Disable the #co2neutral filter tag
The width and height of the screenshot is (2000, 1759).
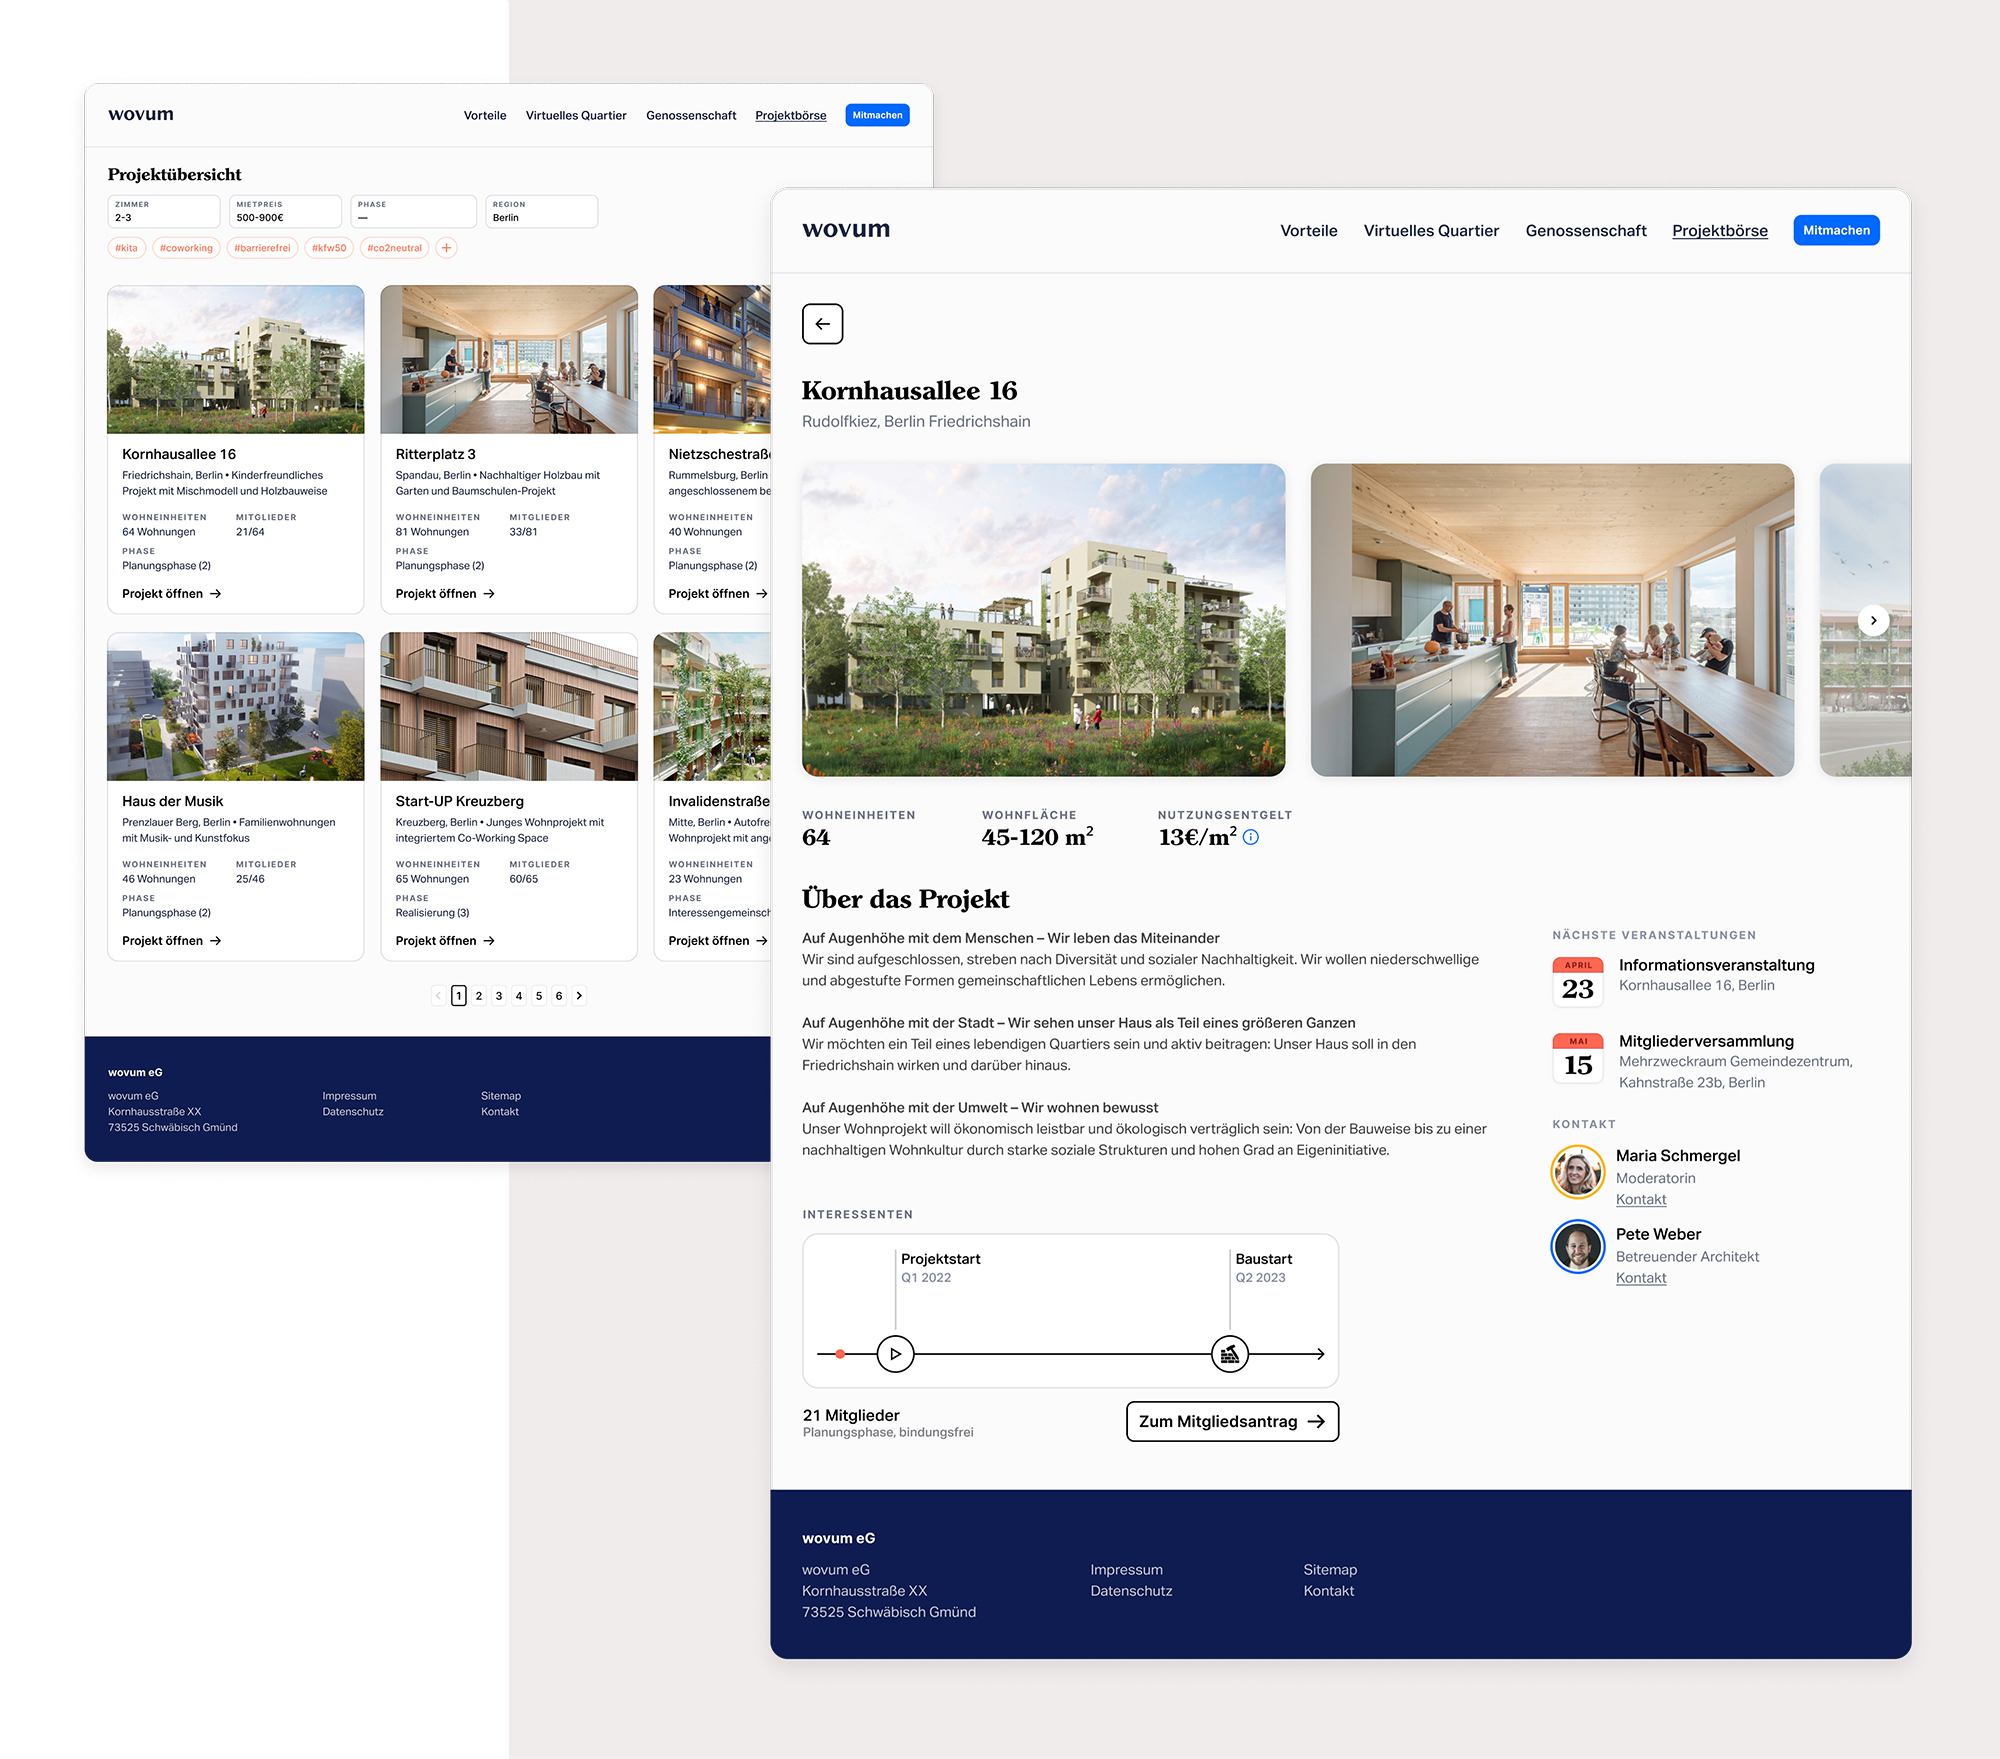pos(394,247)
